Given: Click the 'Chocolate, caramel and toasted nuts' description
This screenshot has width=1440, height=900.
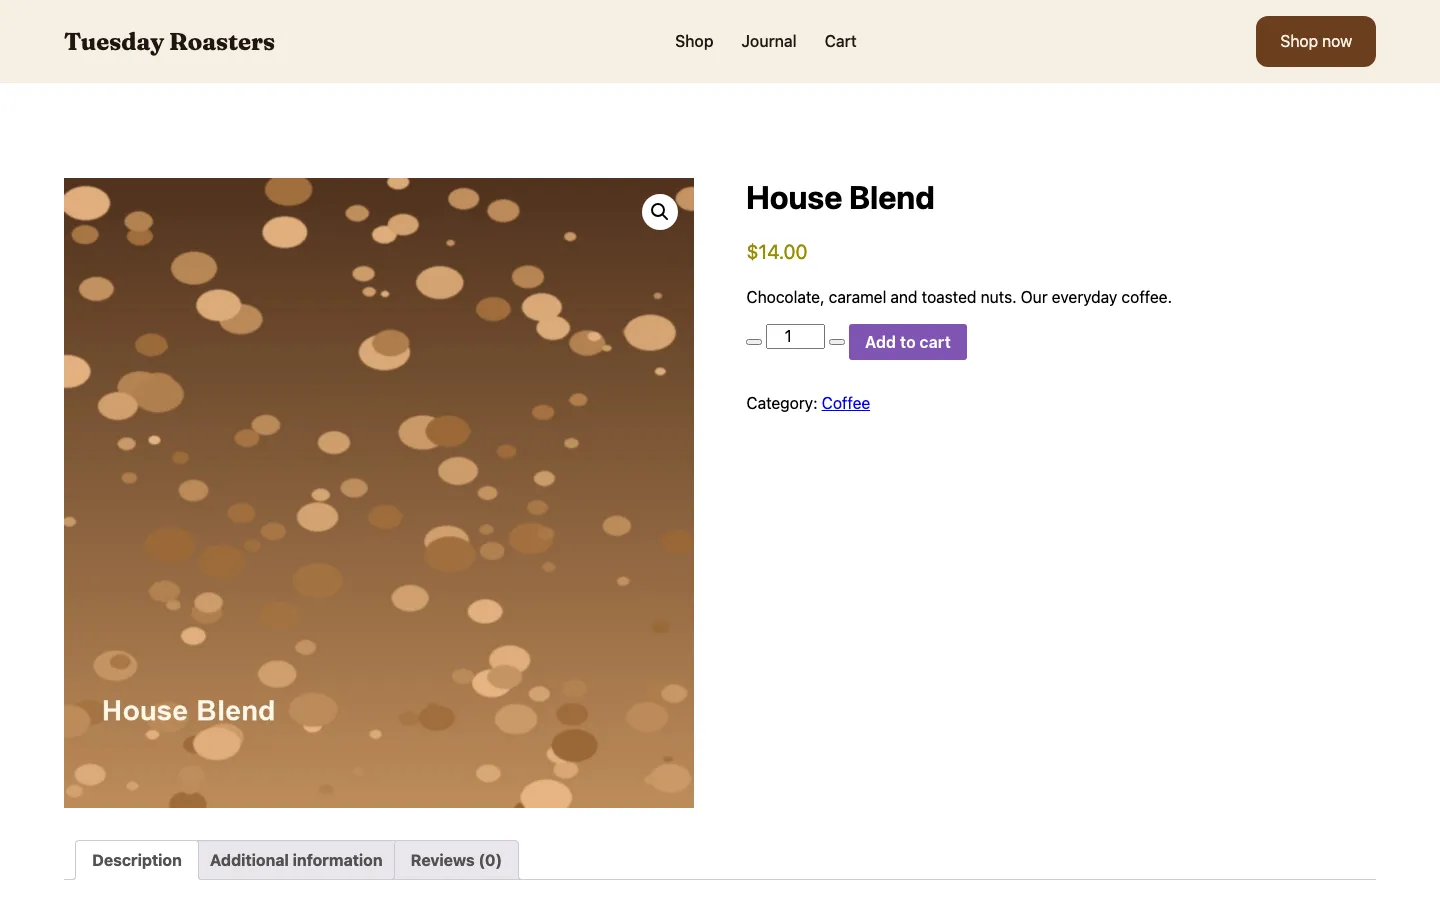Looking at the screenshot, I should click(959, 297).
